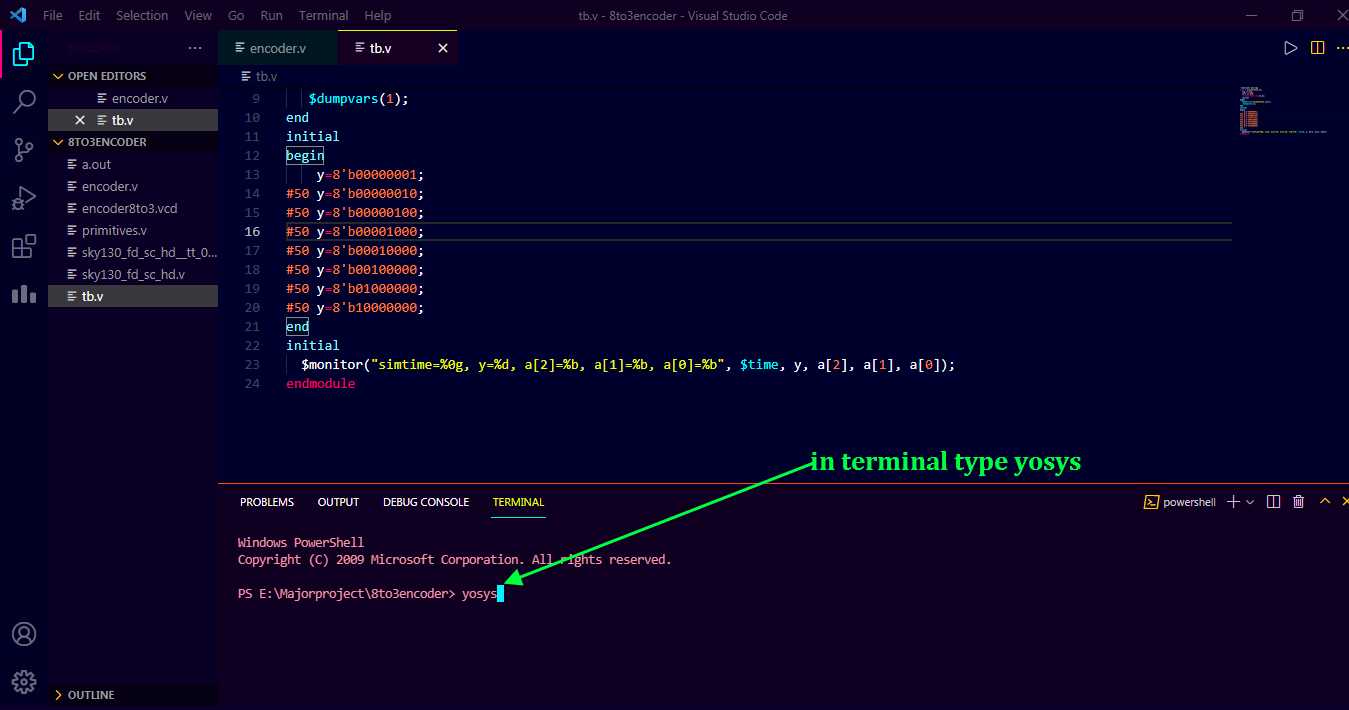This screenshot has width=1349, height=710.
Task: Open the Edit menu
Action: coord(89,15)
